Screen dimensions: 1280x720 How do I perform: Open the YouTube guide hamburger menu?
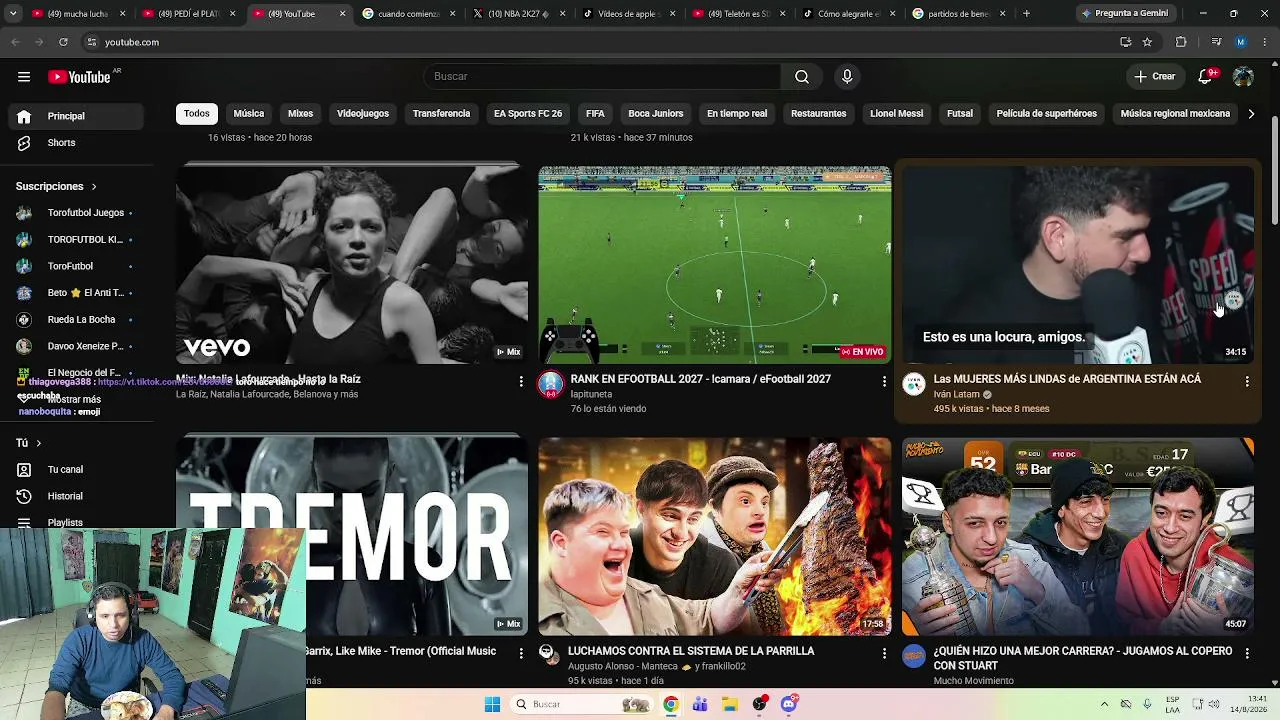pos(24,77)
